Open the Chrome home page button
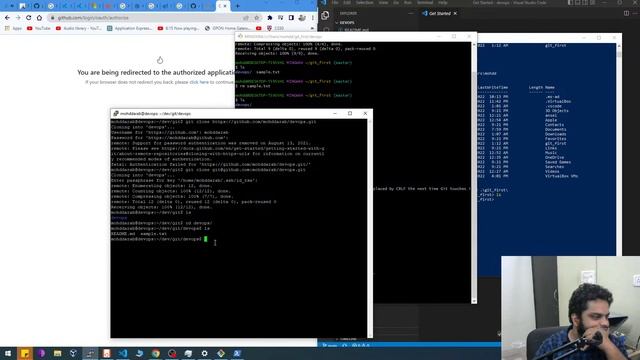The height and width of the screenshot is (360, 640). pyautogui.click(x=39, y=18)
